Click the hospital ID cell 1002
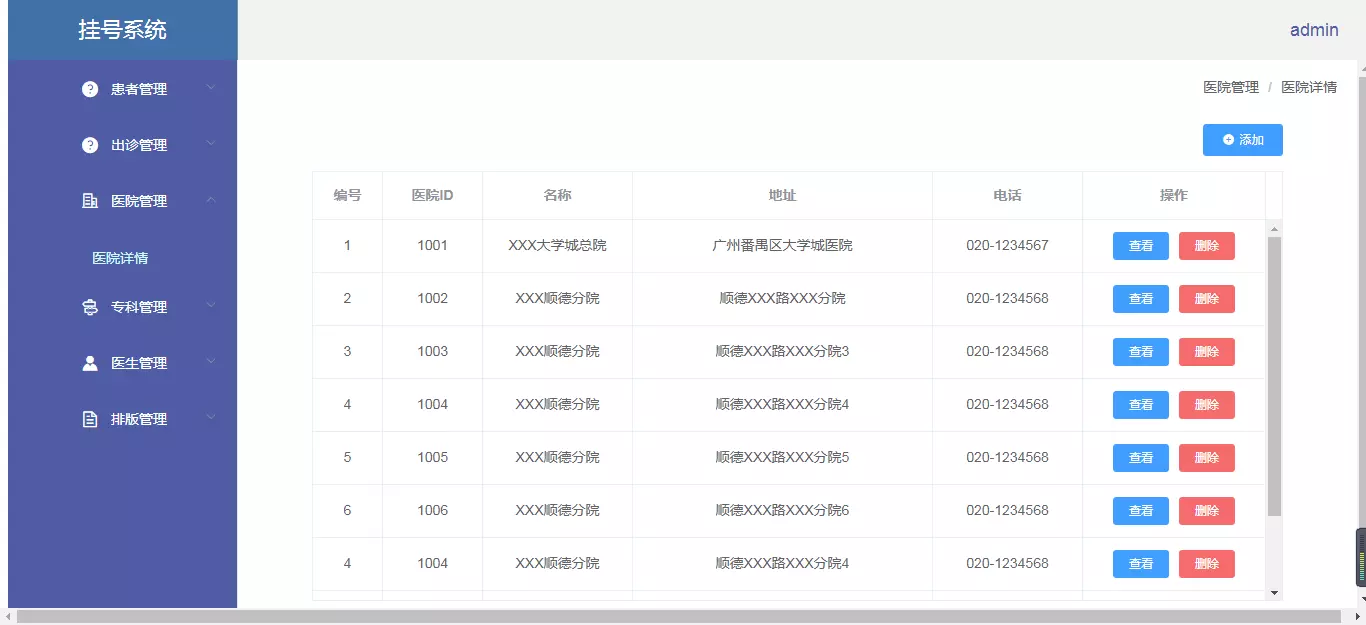 [432, 298]
